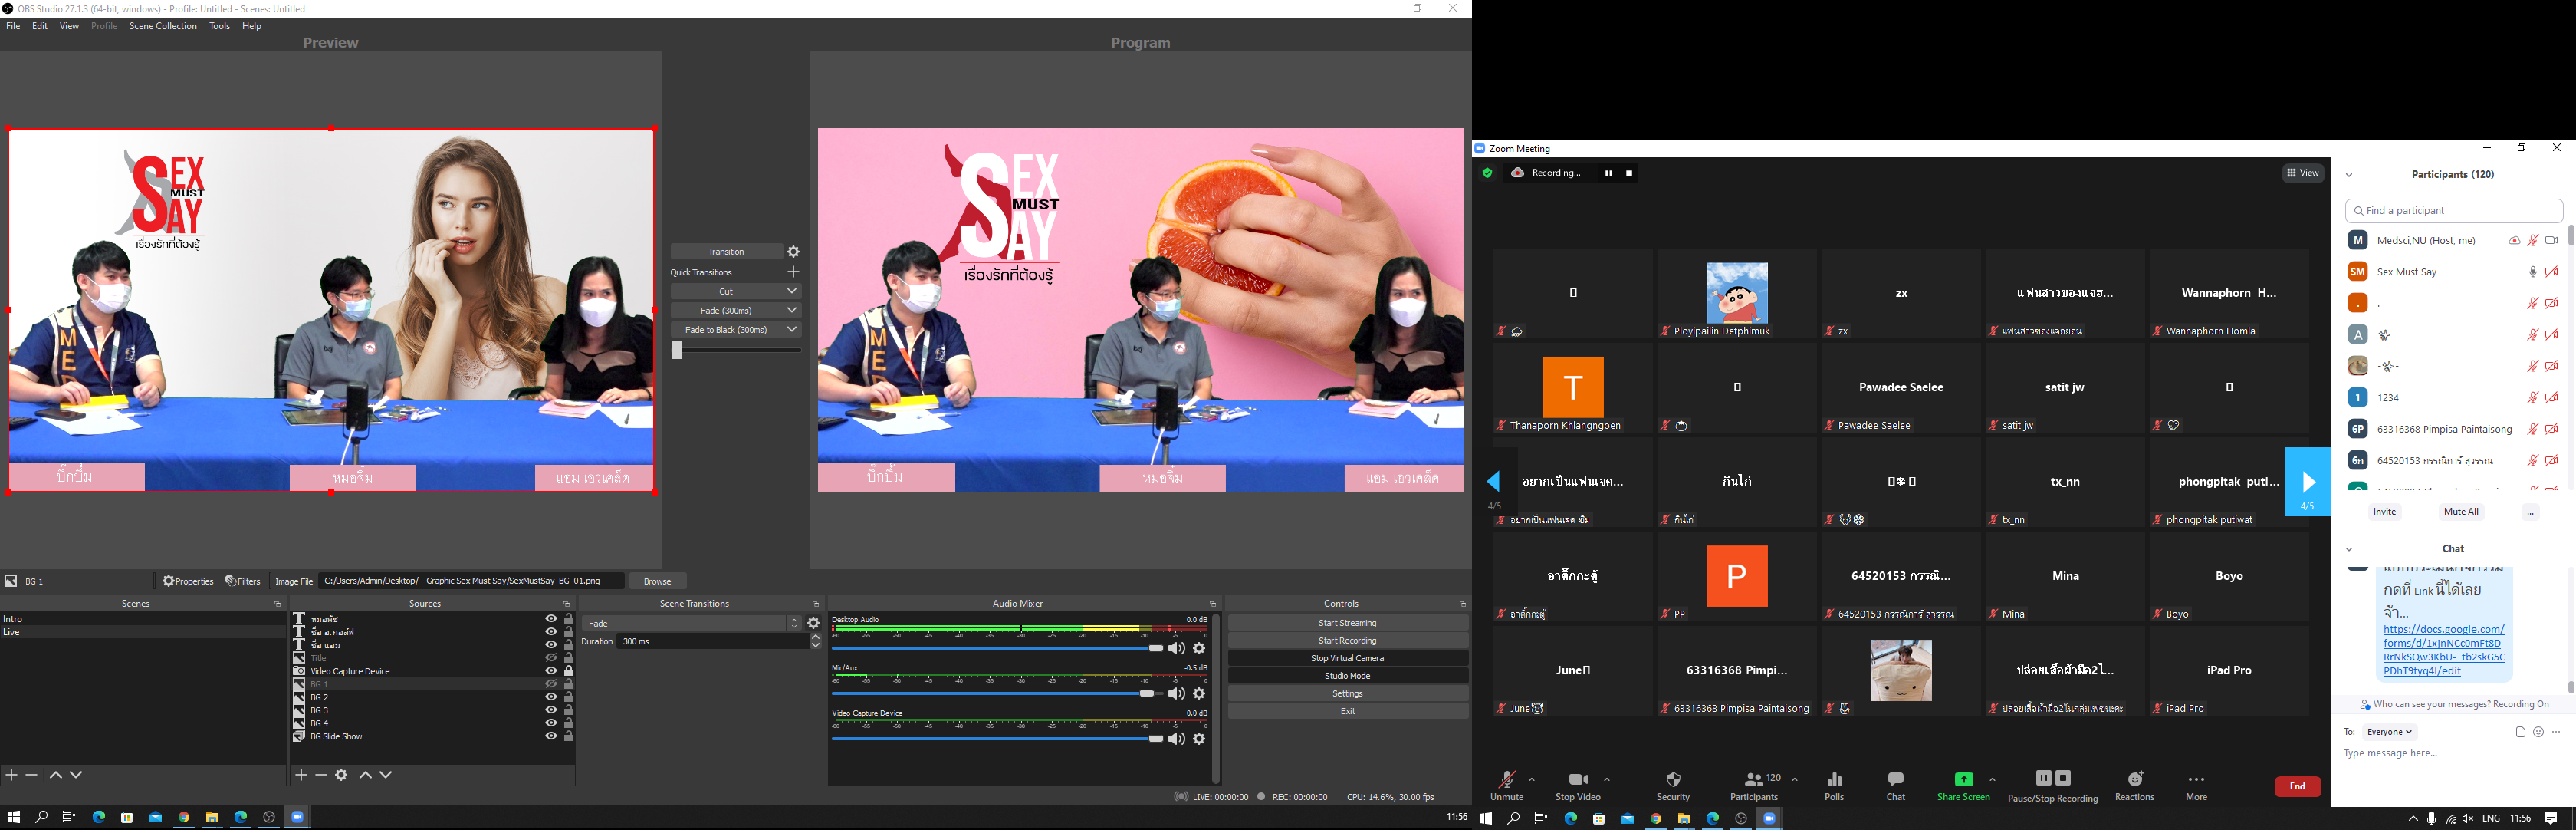Click the red End meeting button
This screenshot has width=2576, height=830.
[x=2298, y=787]
